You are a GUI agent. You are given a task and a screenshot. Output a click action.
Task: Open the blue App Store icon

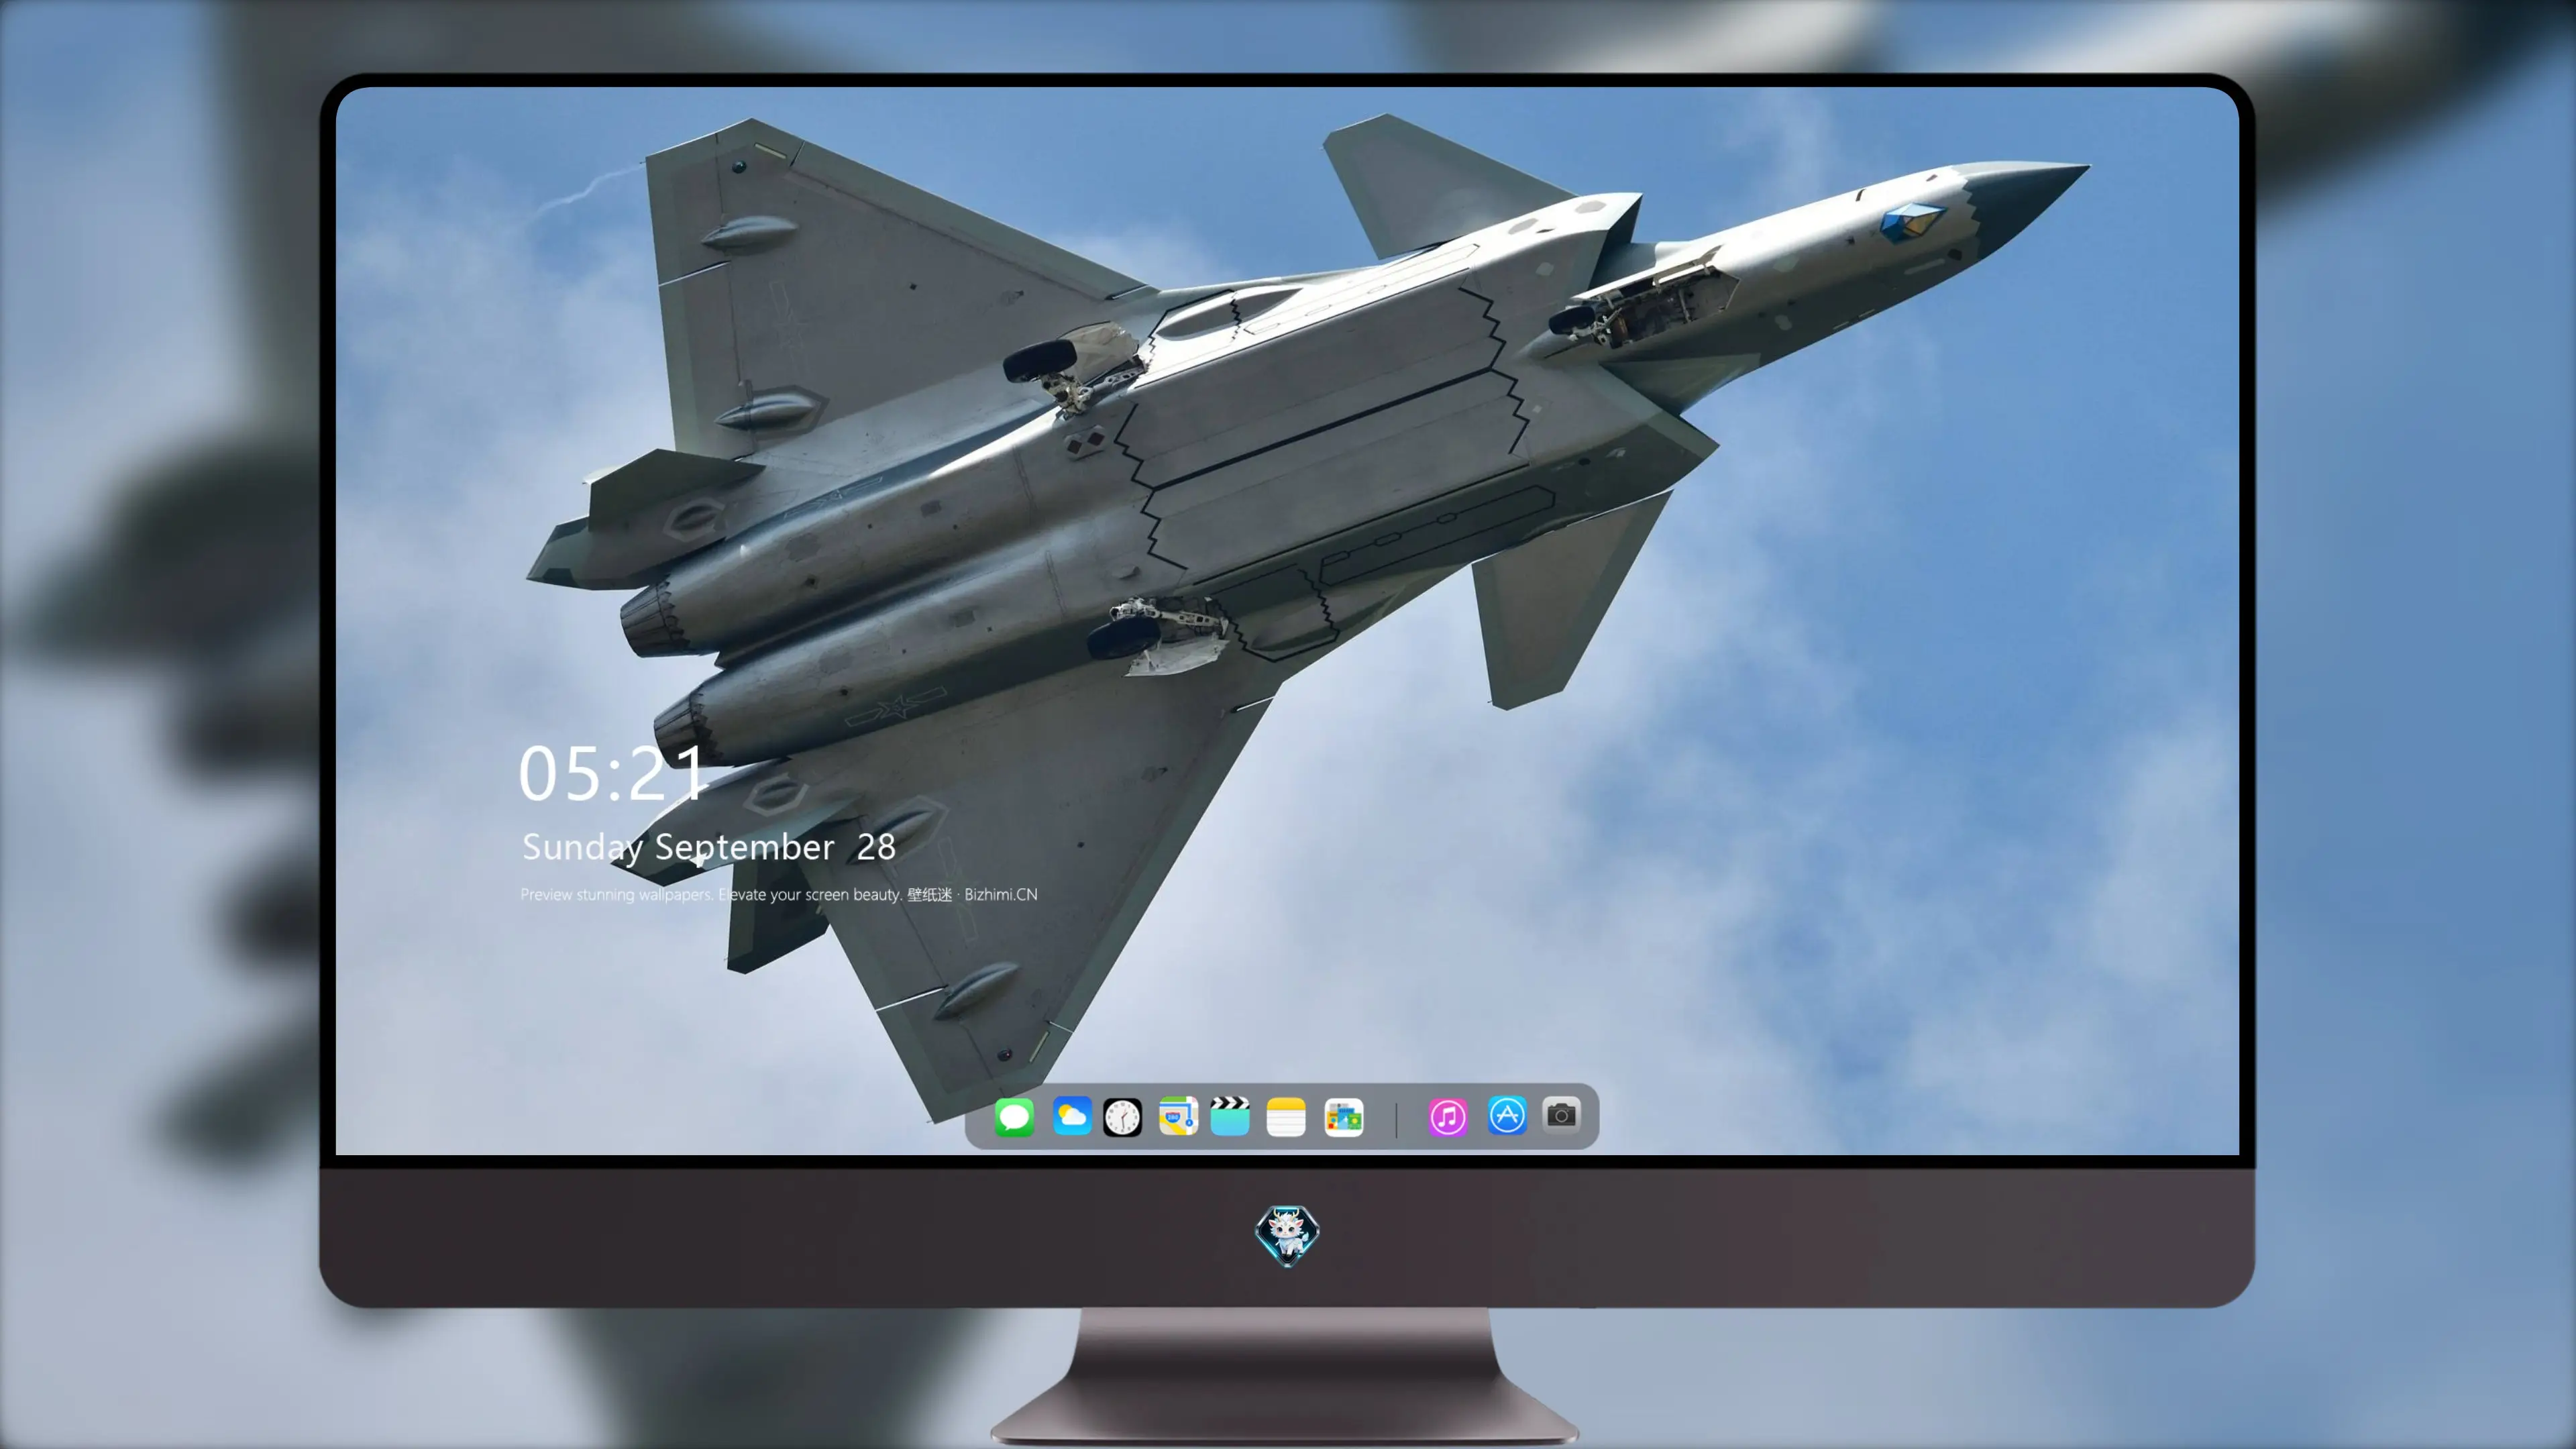pos(1507,1116)
